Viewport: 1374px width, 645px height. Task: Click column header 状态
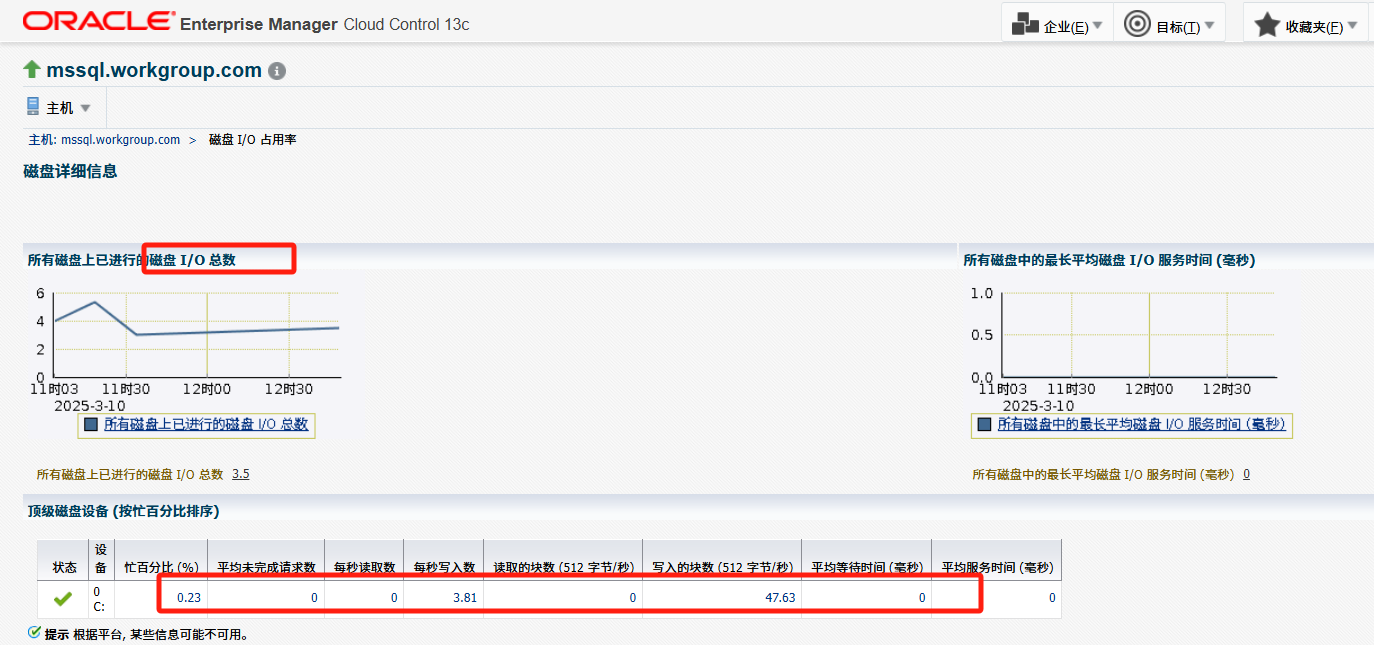(x=64, y=568)
